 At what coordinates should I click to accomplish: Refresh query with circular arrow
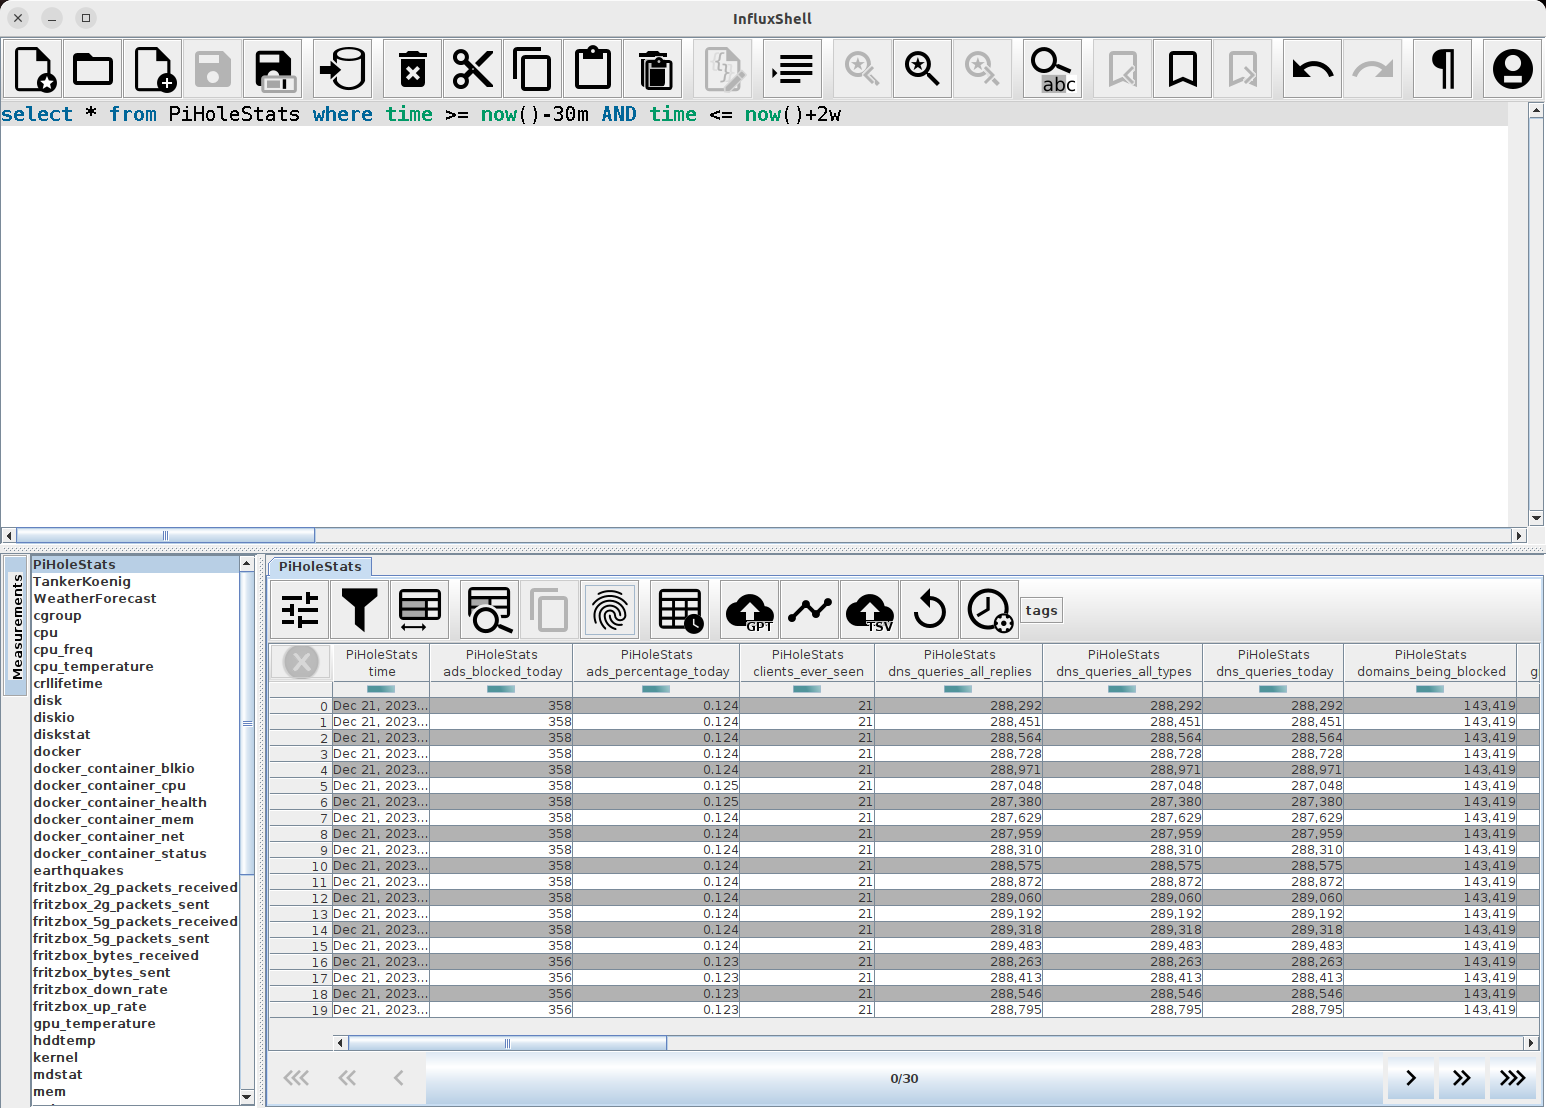tap(930, 609)
